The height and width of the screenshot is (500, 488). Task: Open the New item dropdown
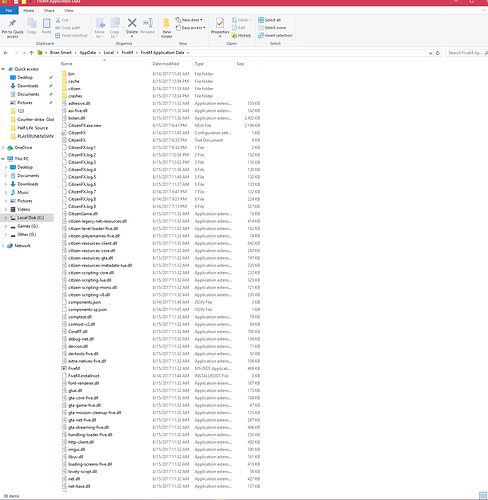189,20
